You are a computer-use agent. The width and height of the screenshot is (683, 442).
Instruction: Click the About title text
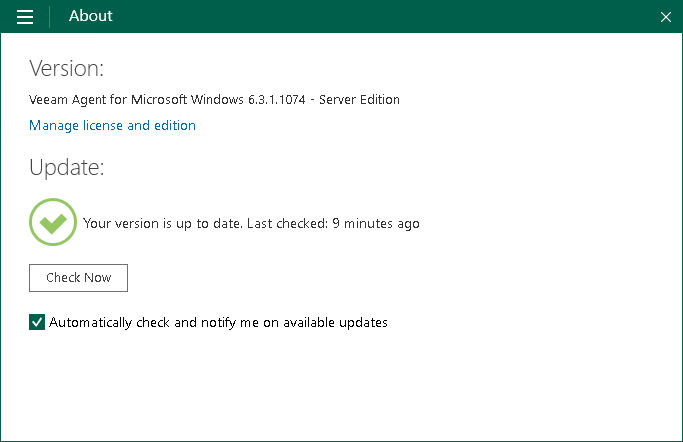91,16
